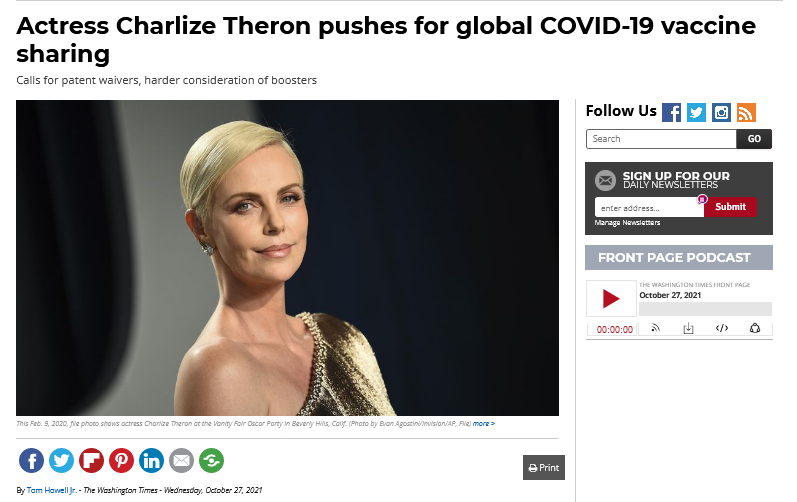Share article on LinkedIn icon
The width and height of the screenshot is (797, 502).
pos(151,460)
